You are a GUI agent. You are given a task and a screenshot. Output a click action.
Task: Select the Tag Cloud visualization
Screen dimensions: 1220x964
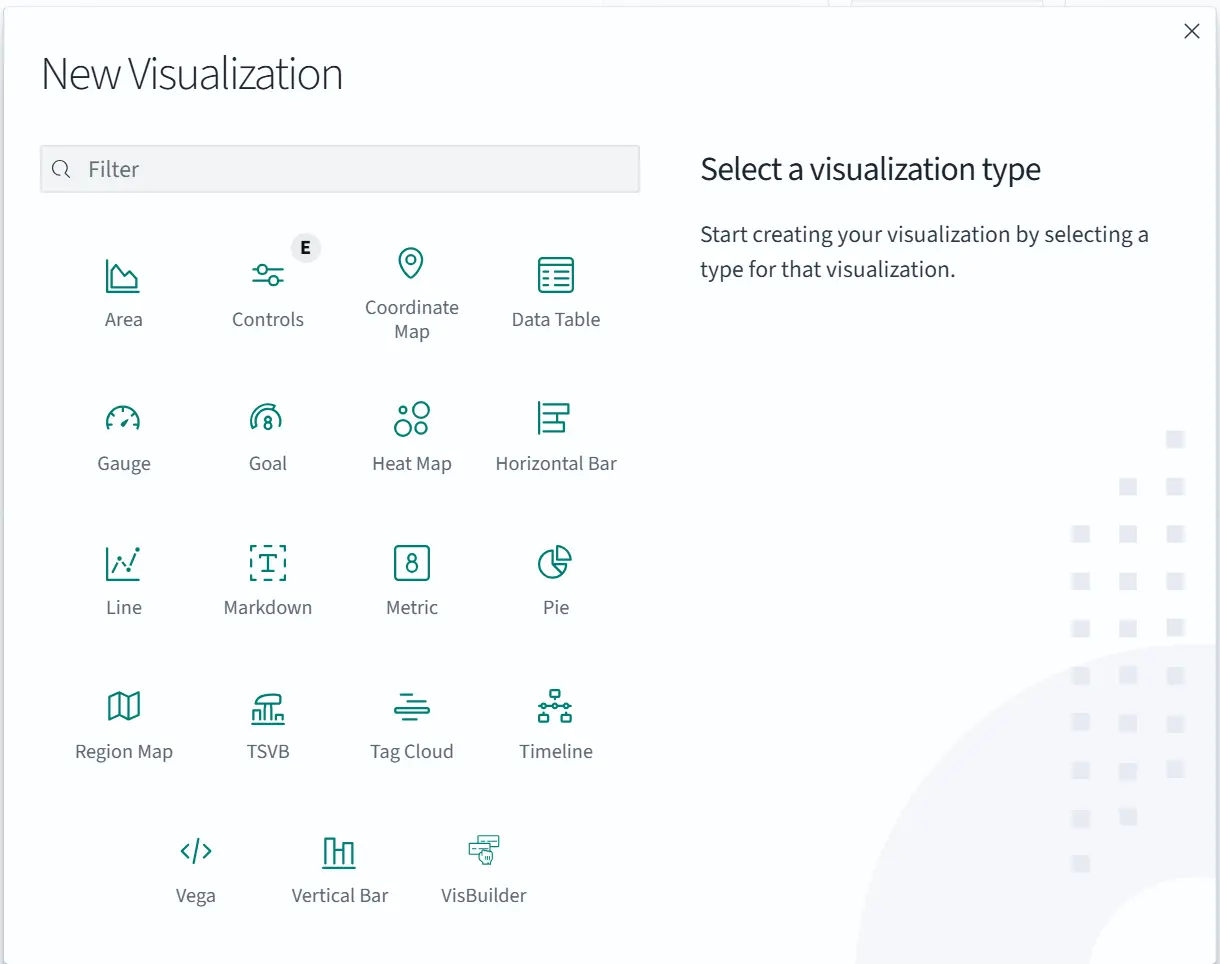[x=411, y=722]
